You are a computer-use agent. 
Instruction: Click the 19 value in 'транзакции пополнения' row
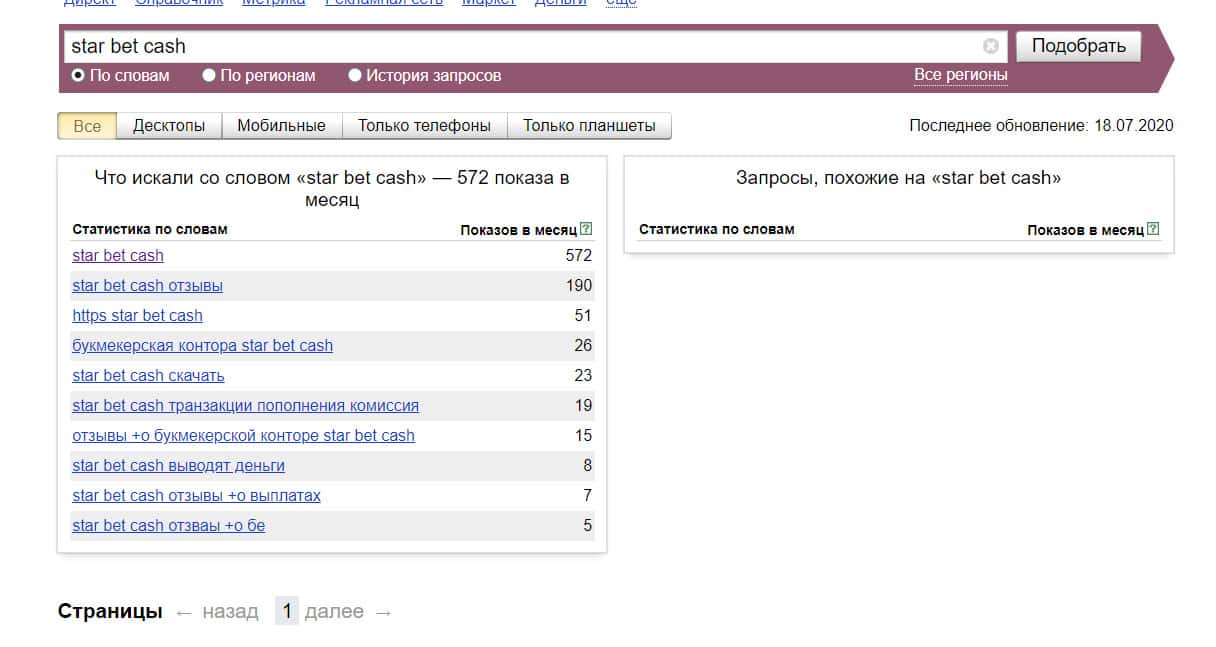click(x=583, y=405)
